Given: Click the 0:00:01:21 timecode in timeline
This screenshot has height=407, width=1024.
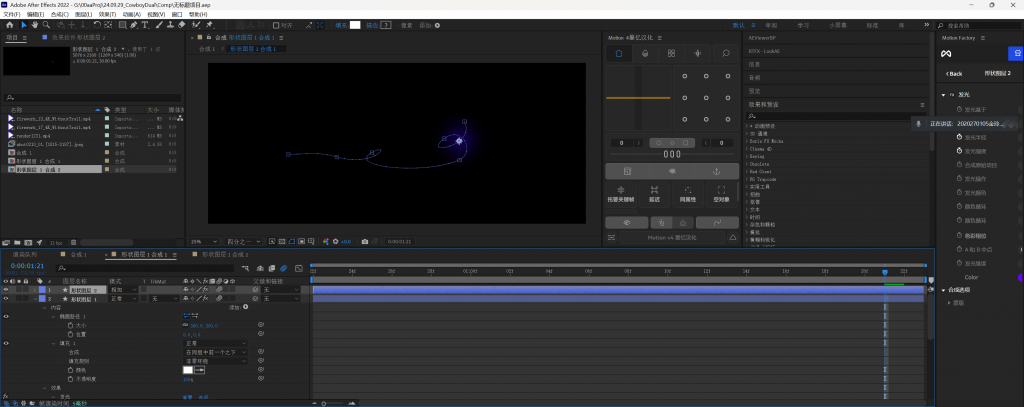Looking at the screenshot, I should click(25, 267).
